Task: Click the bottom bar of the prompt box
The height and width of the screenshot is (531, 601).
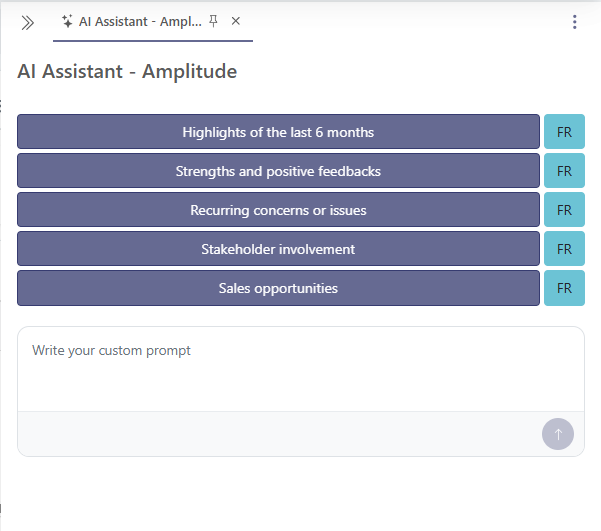Action: (270, 434)
